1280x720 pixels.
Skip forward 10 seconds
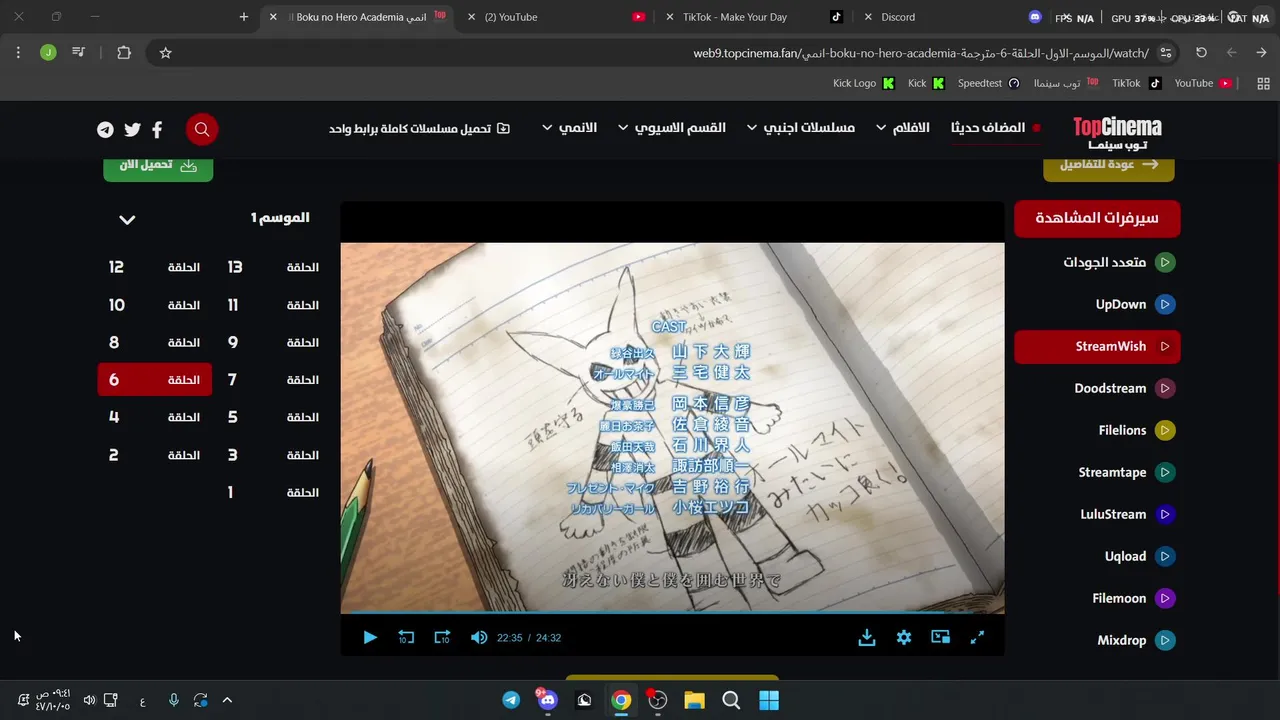tap(442, 637)
